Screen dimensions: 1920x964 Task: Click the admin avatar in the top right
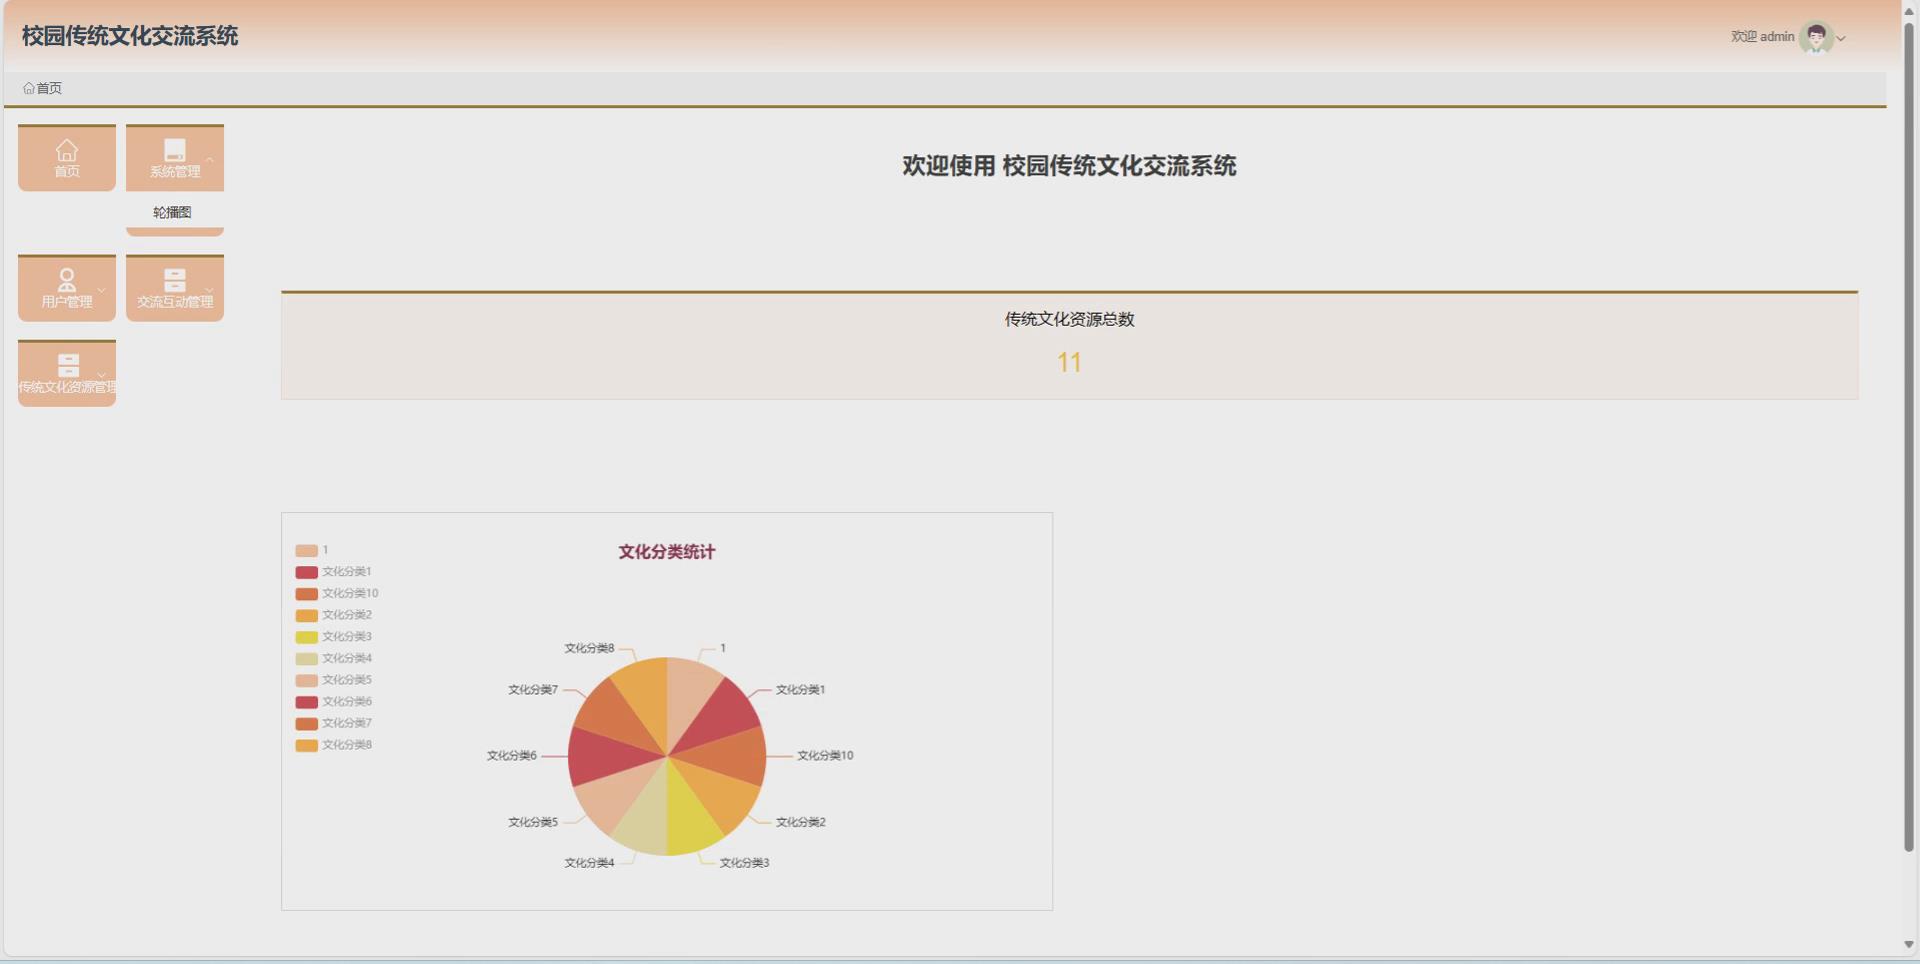point(1813,37)
